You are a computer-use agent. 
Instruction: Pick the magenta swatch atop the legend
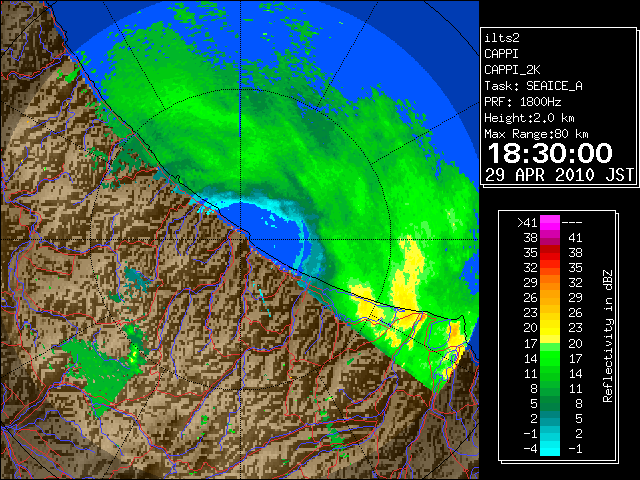click(x=550, y=223)
